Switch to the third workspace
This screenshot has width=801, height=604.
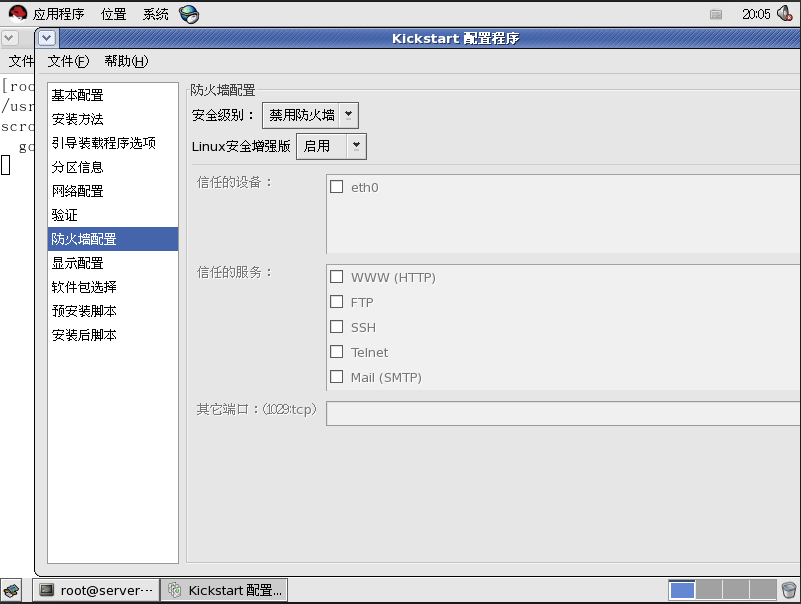coord(736,590)
